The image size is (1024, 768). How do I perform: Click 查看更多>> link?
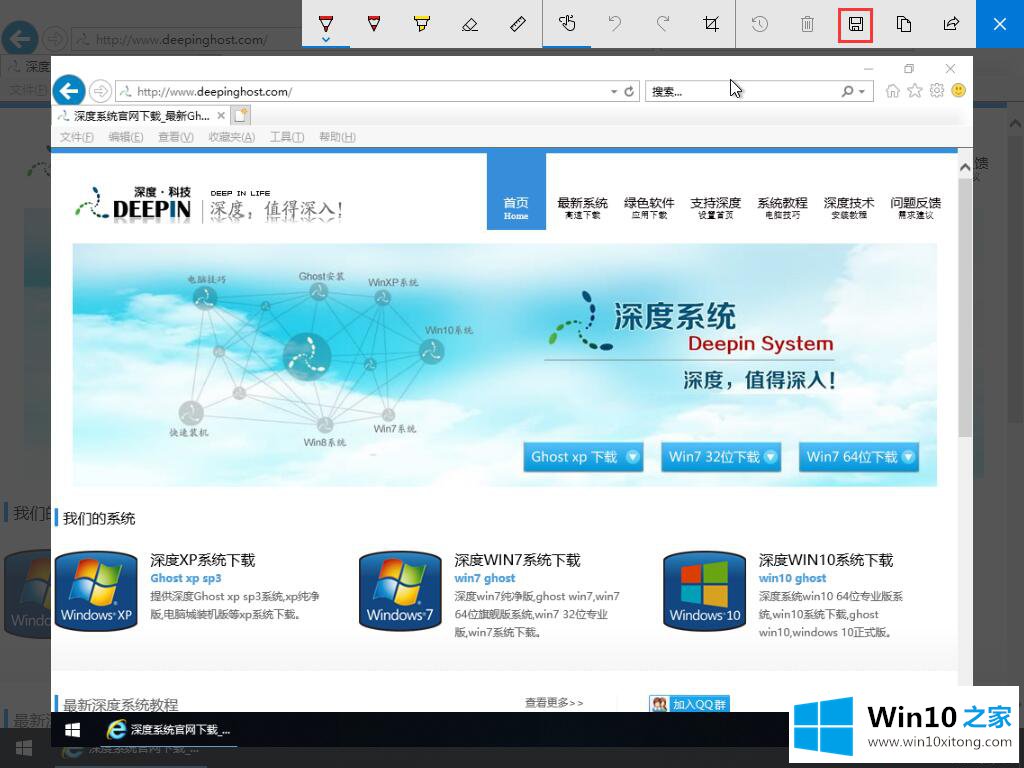coord(554,703)
